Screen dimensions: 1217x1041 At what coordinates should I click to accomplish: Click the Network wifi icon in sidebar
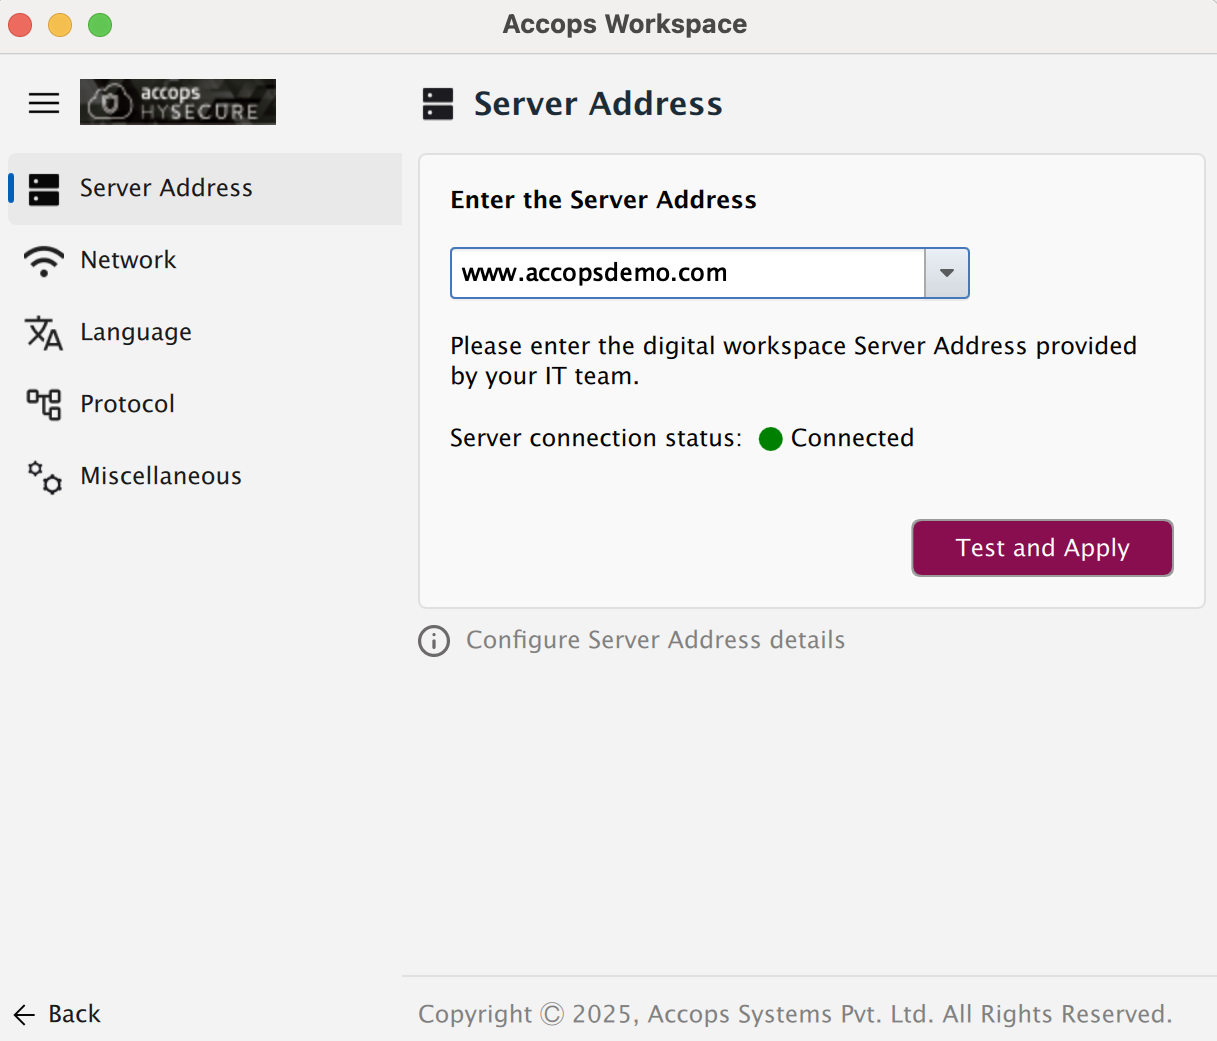point(44,261)
